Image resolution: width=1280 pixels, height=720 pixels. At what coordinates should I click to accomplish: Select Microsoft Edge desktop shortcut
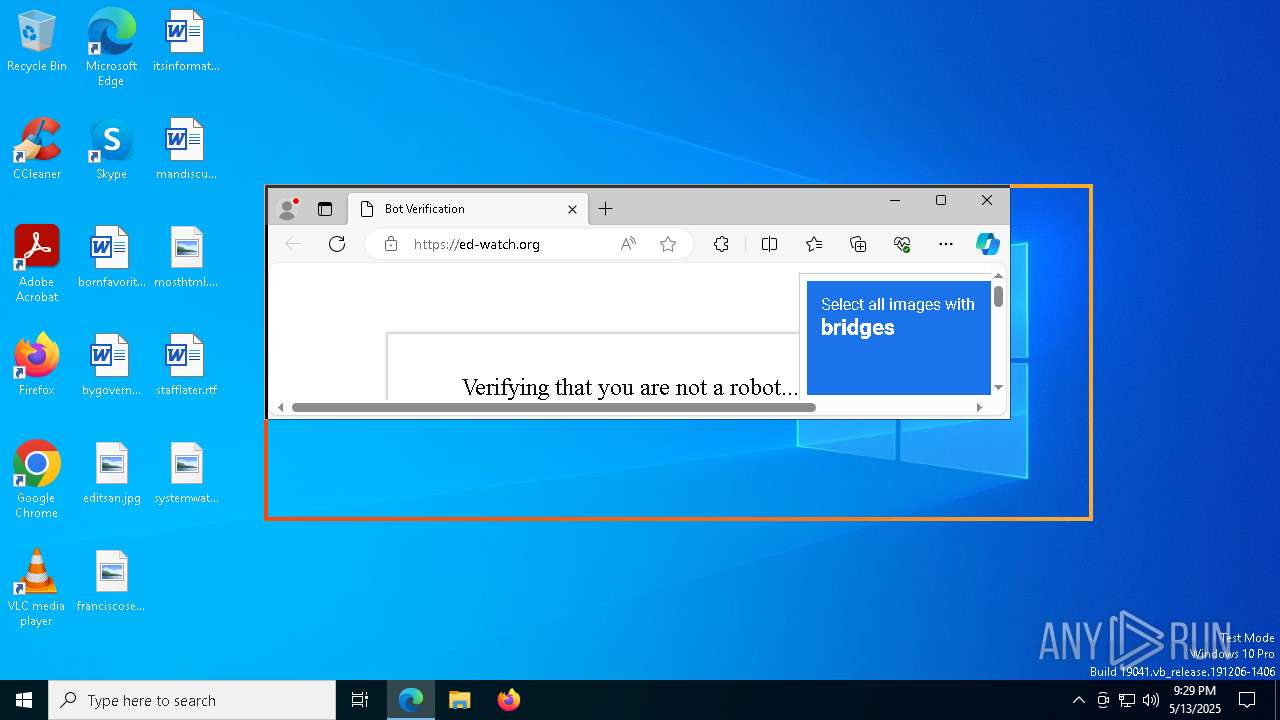coord(111,47)
